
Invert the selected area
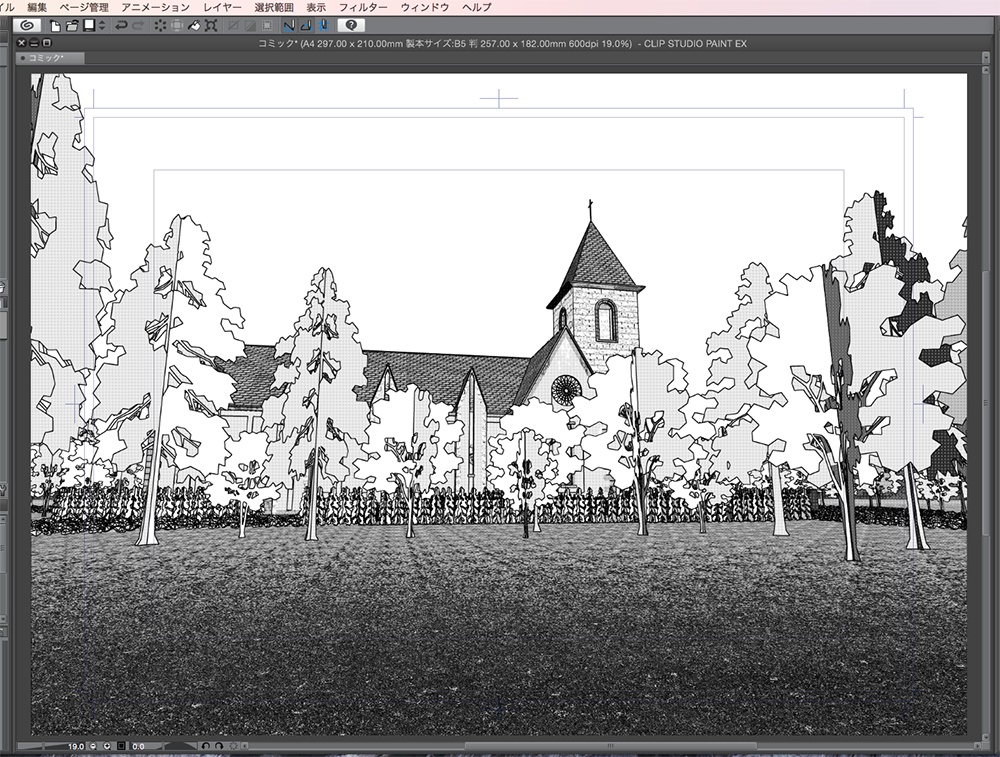pyautogui.click(x=250, y=26)
